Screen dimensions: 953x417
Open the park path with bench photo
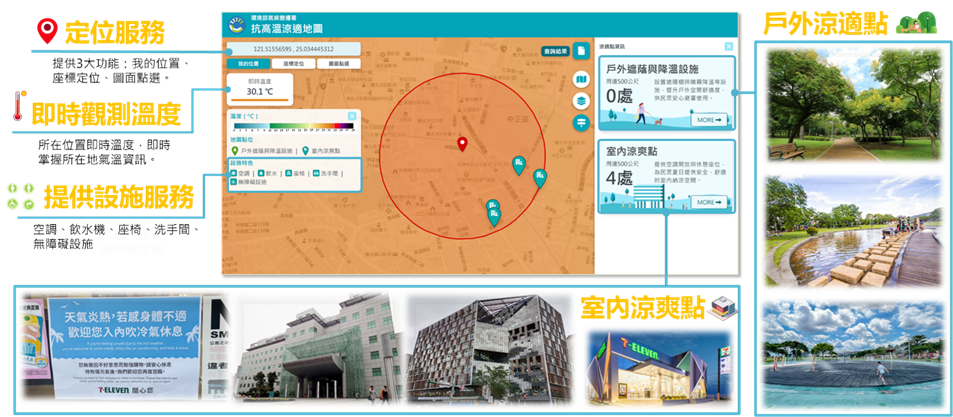[855, 105]
